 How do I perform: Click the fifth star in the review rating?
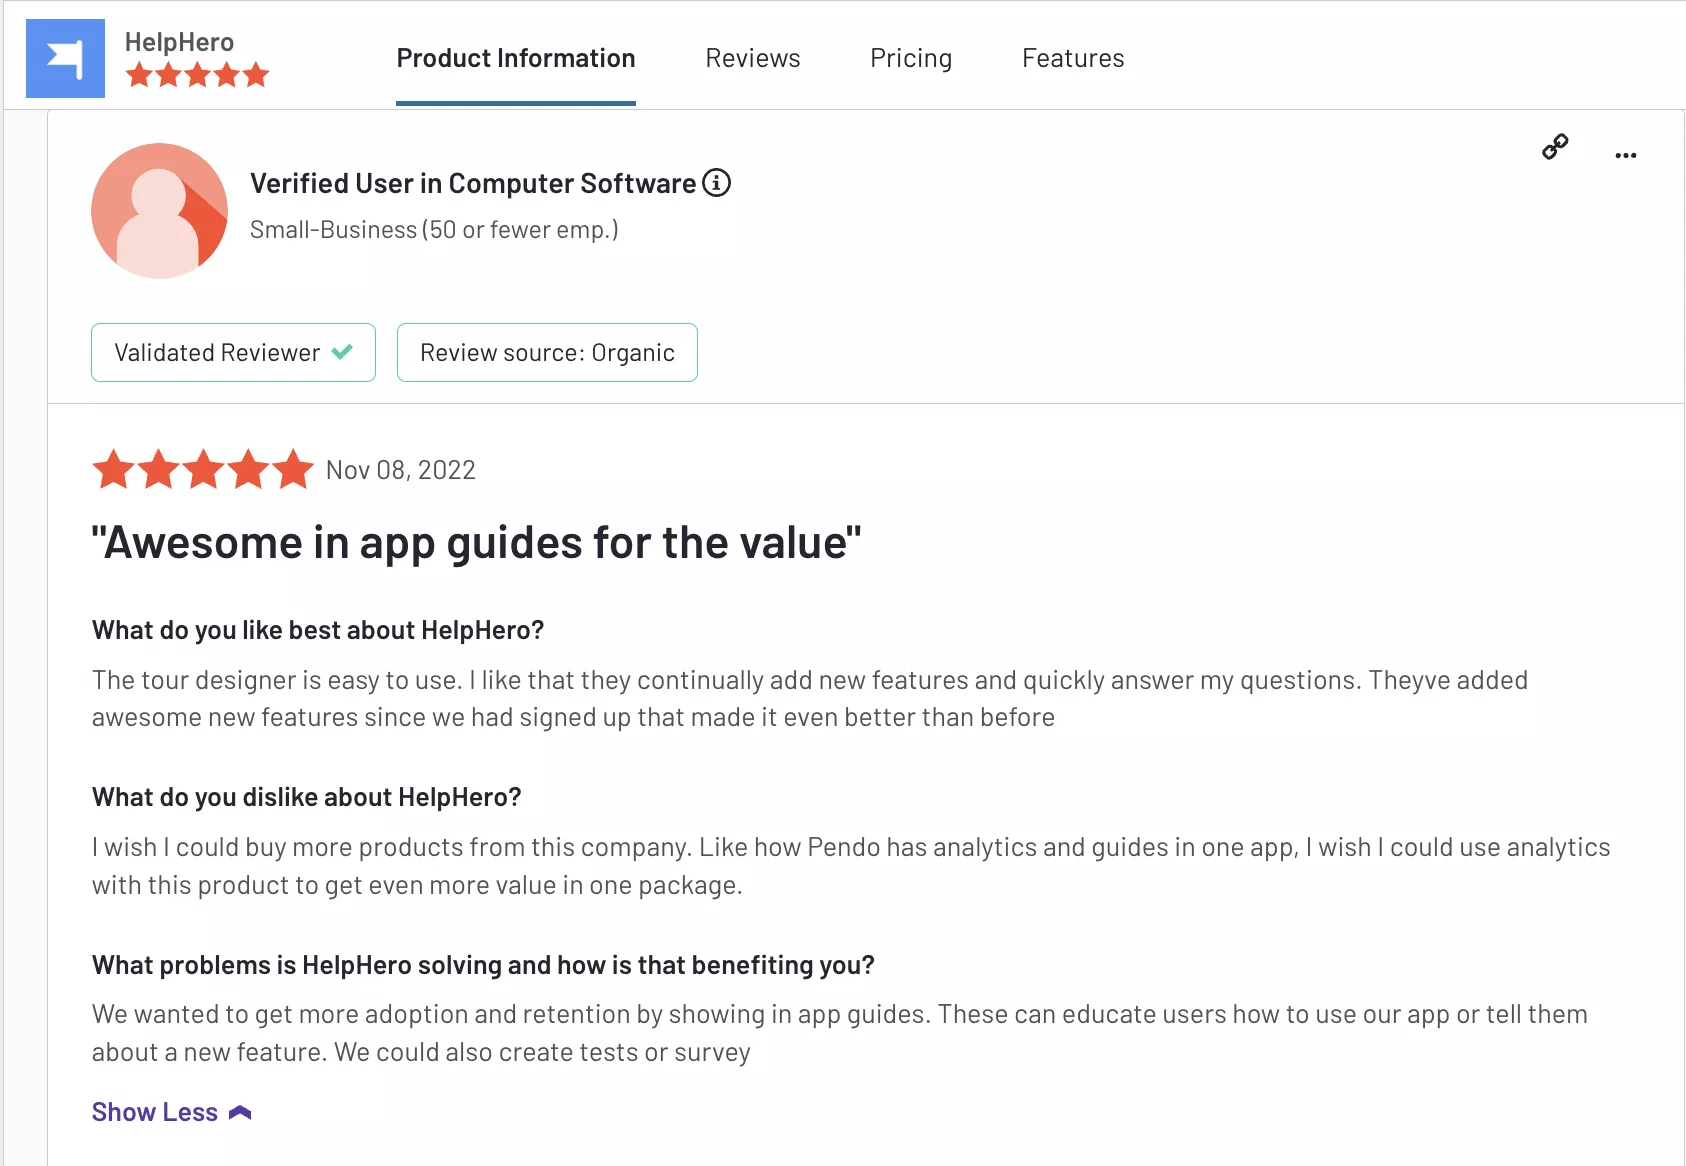point(292,468)
